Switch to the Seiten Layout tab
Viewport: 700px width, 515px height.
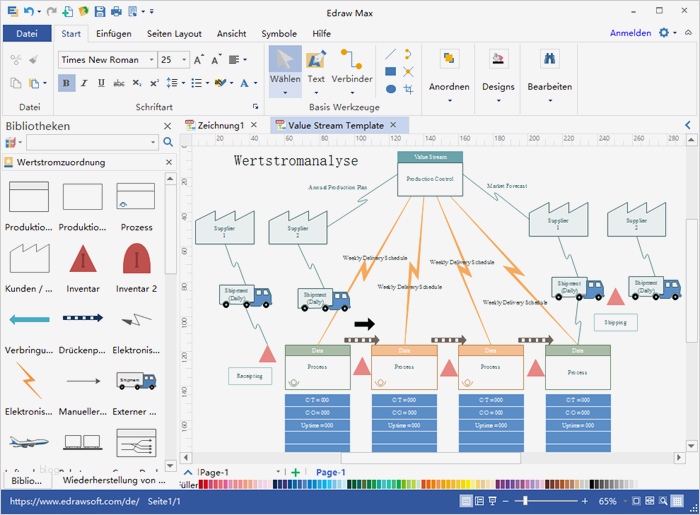pyautogui.click(x=174, y=33)
